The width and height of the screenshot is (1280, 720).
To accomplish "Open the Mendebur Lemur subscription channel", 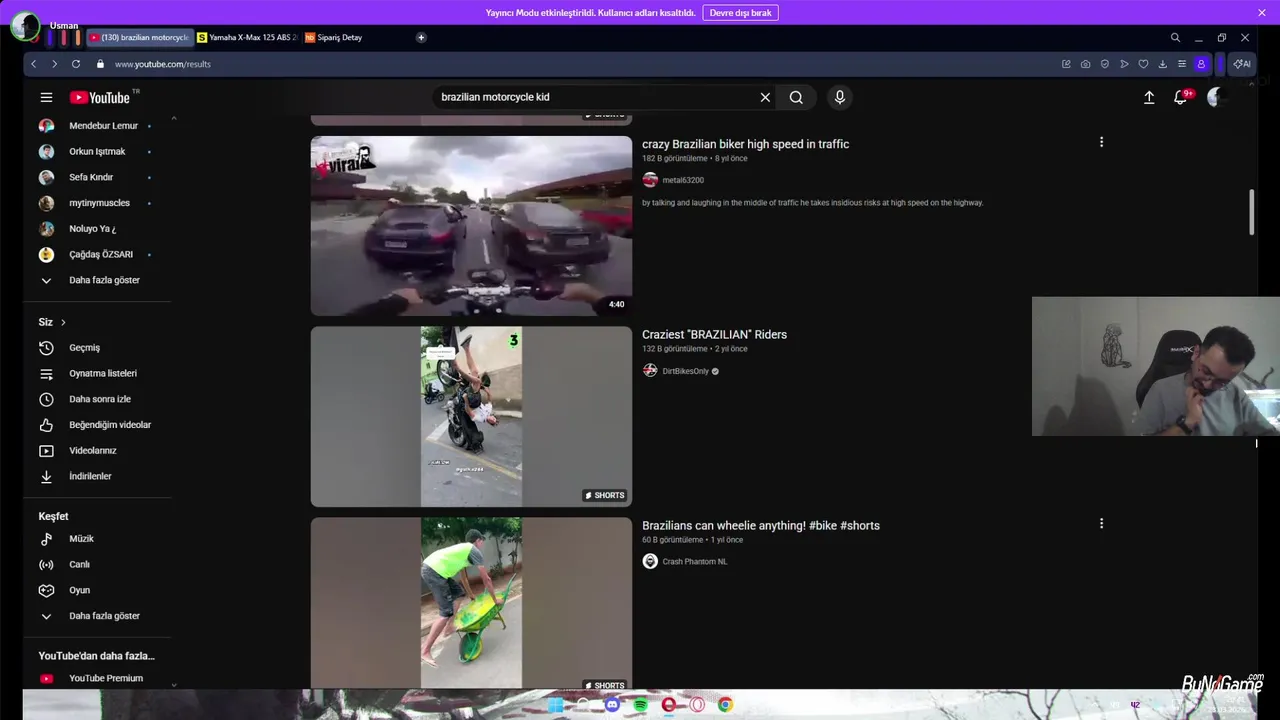I will (x=103, y=126).
